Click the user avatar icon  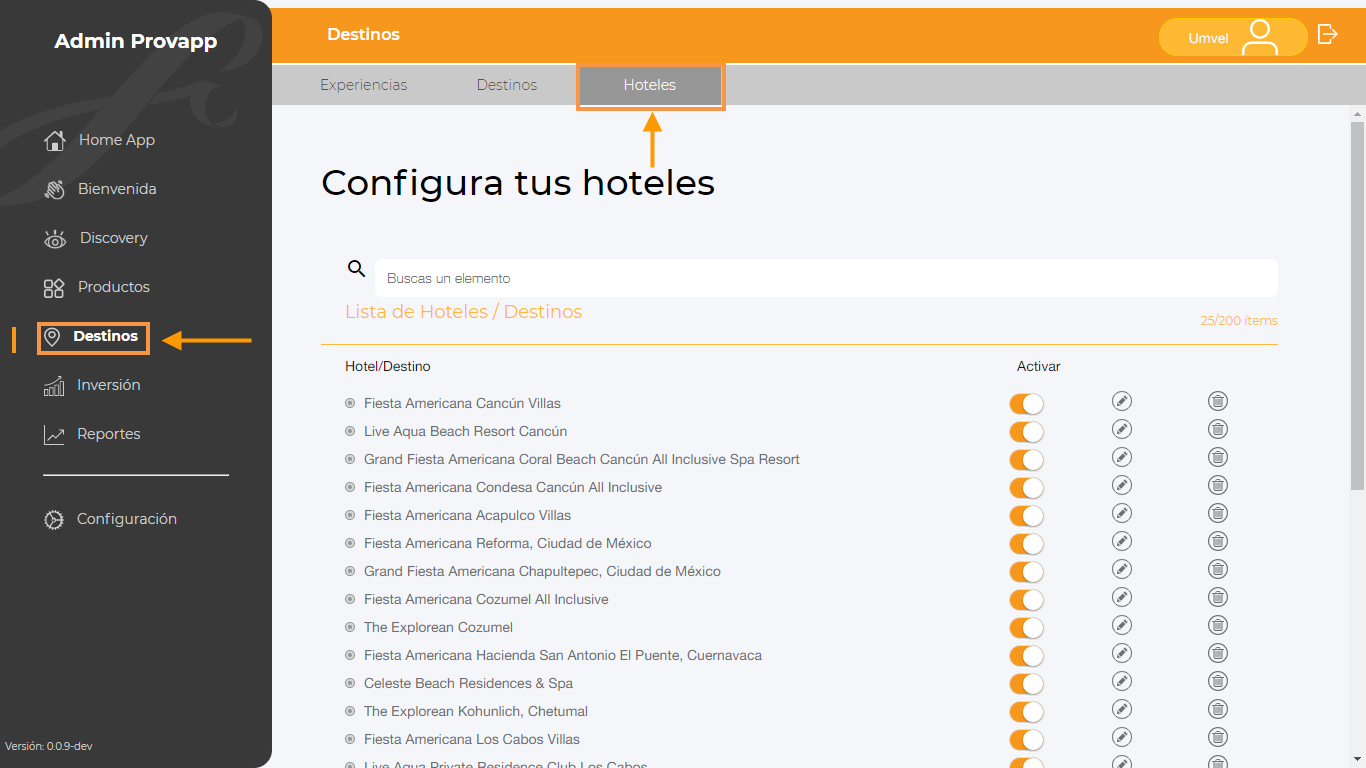[x=1260, y=37]
